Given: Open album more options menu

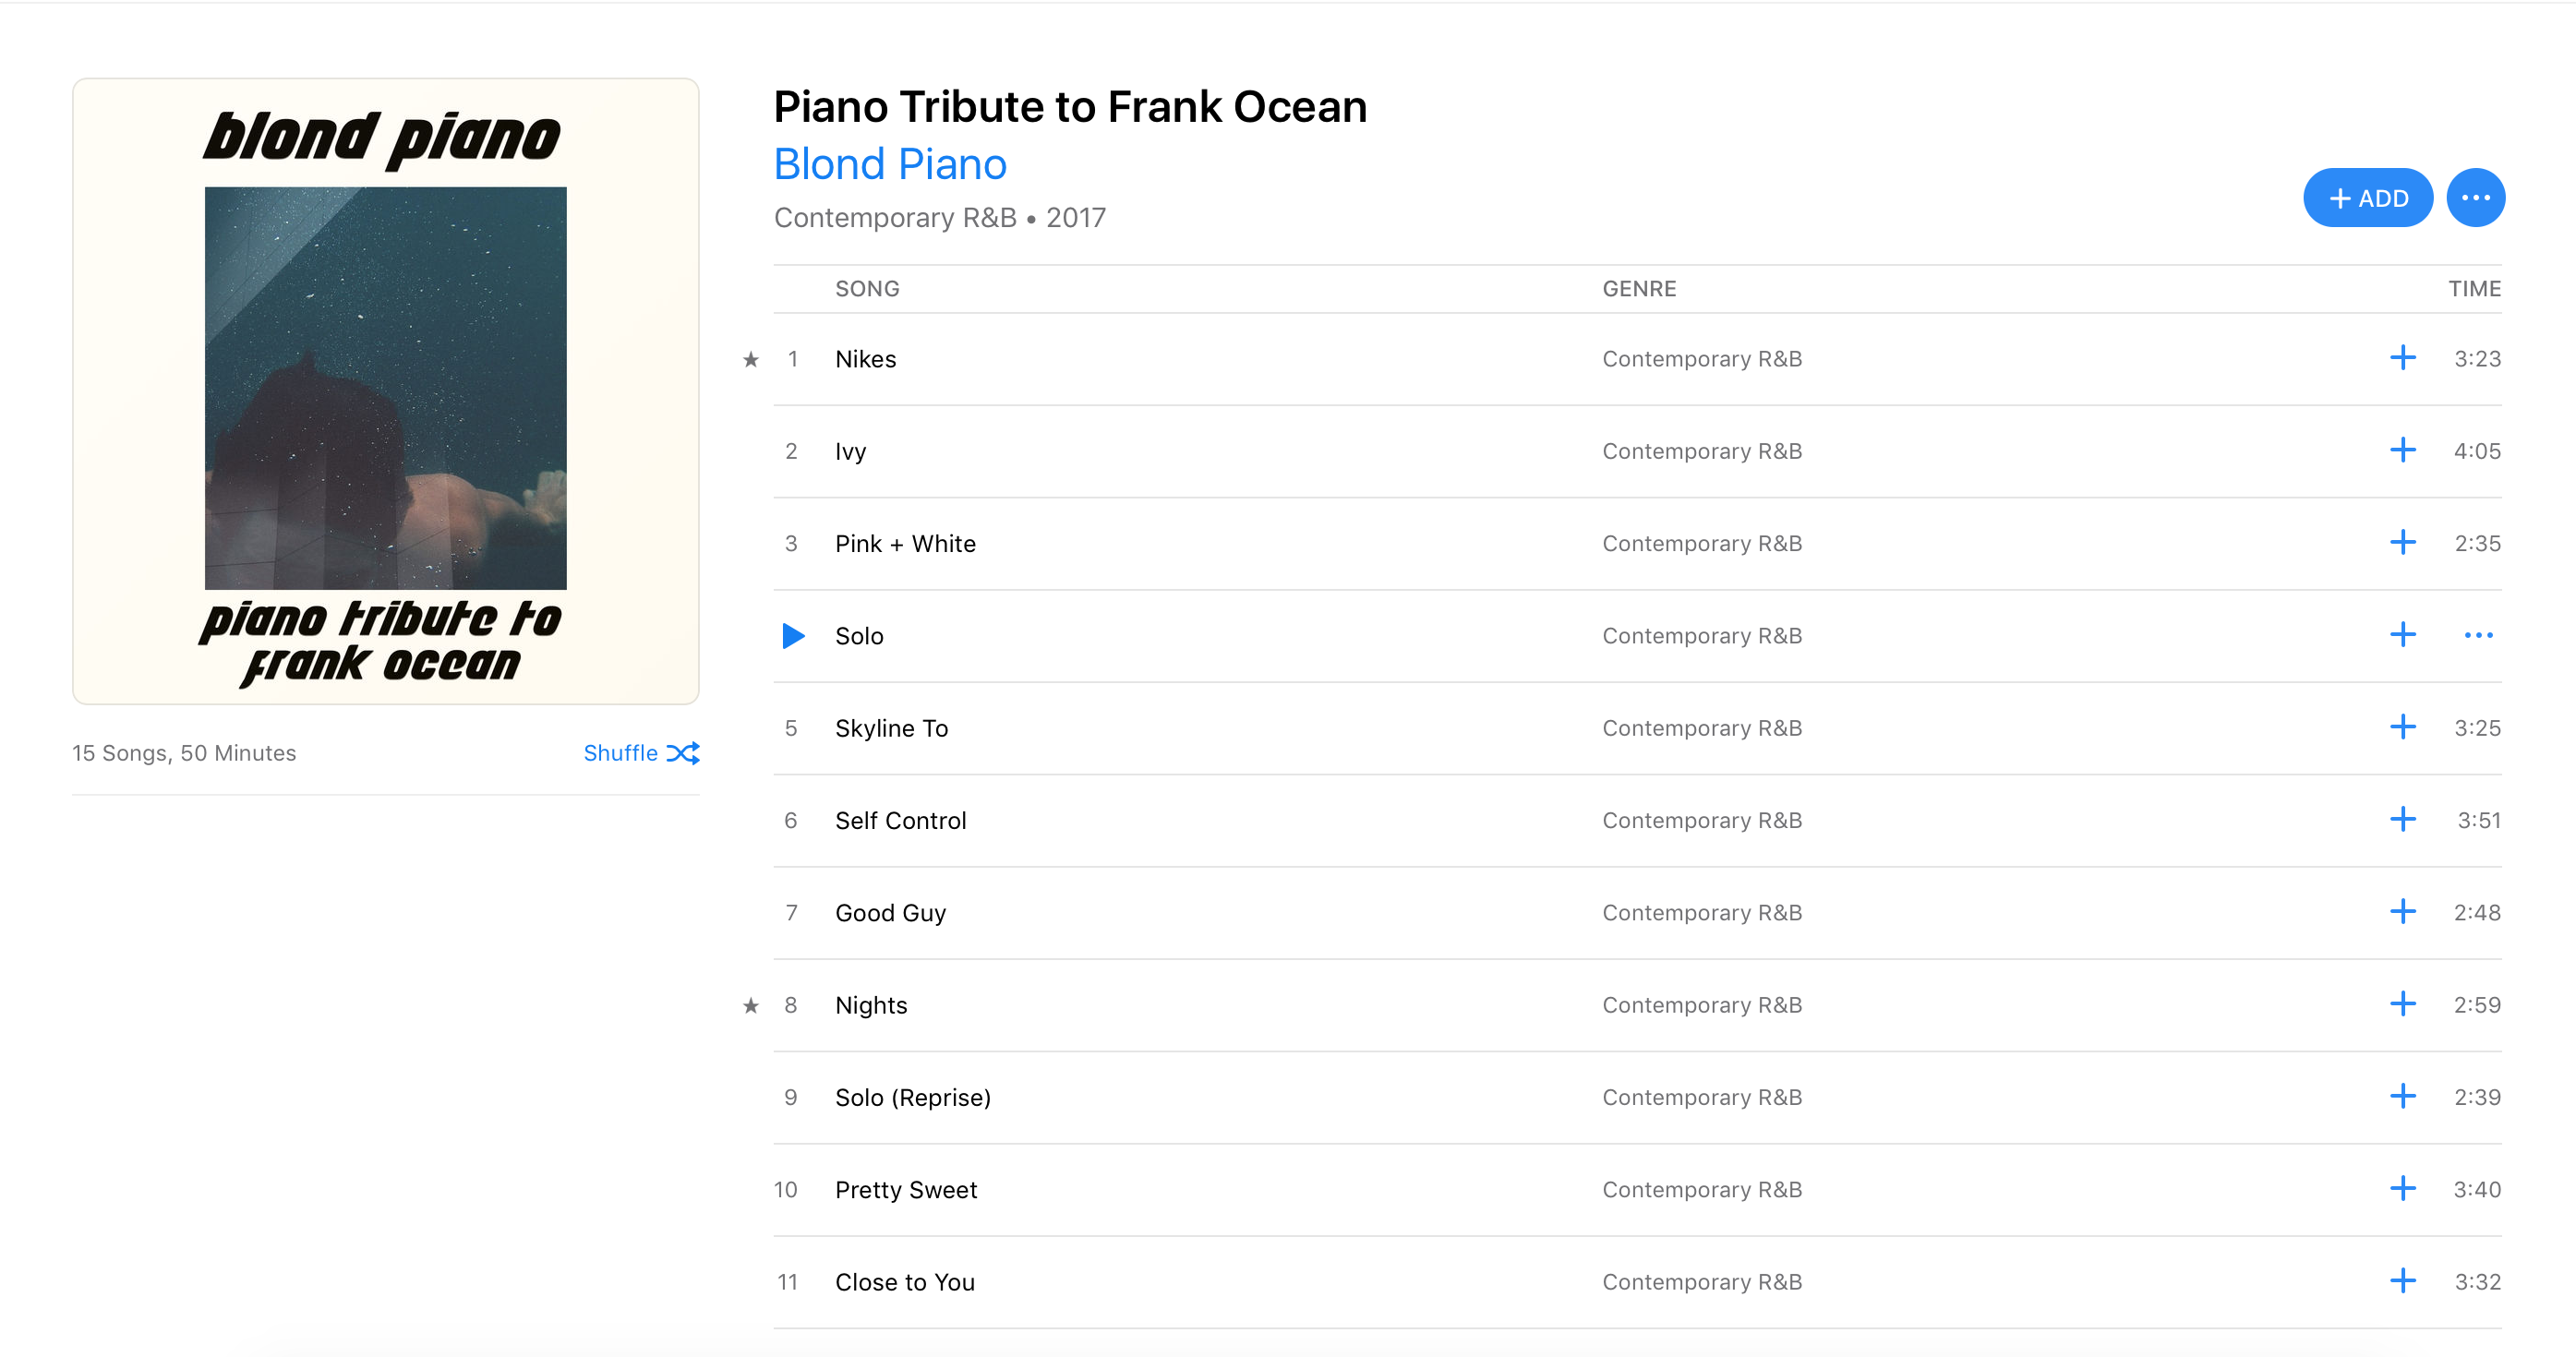Looking at the screenshot, I should pyautogui.click(x=2475, y=198).
